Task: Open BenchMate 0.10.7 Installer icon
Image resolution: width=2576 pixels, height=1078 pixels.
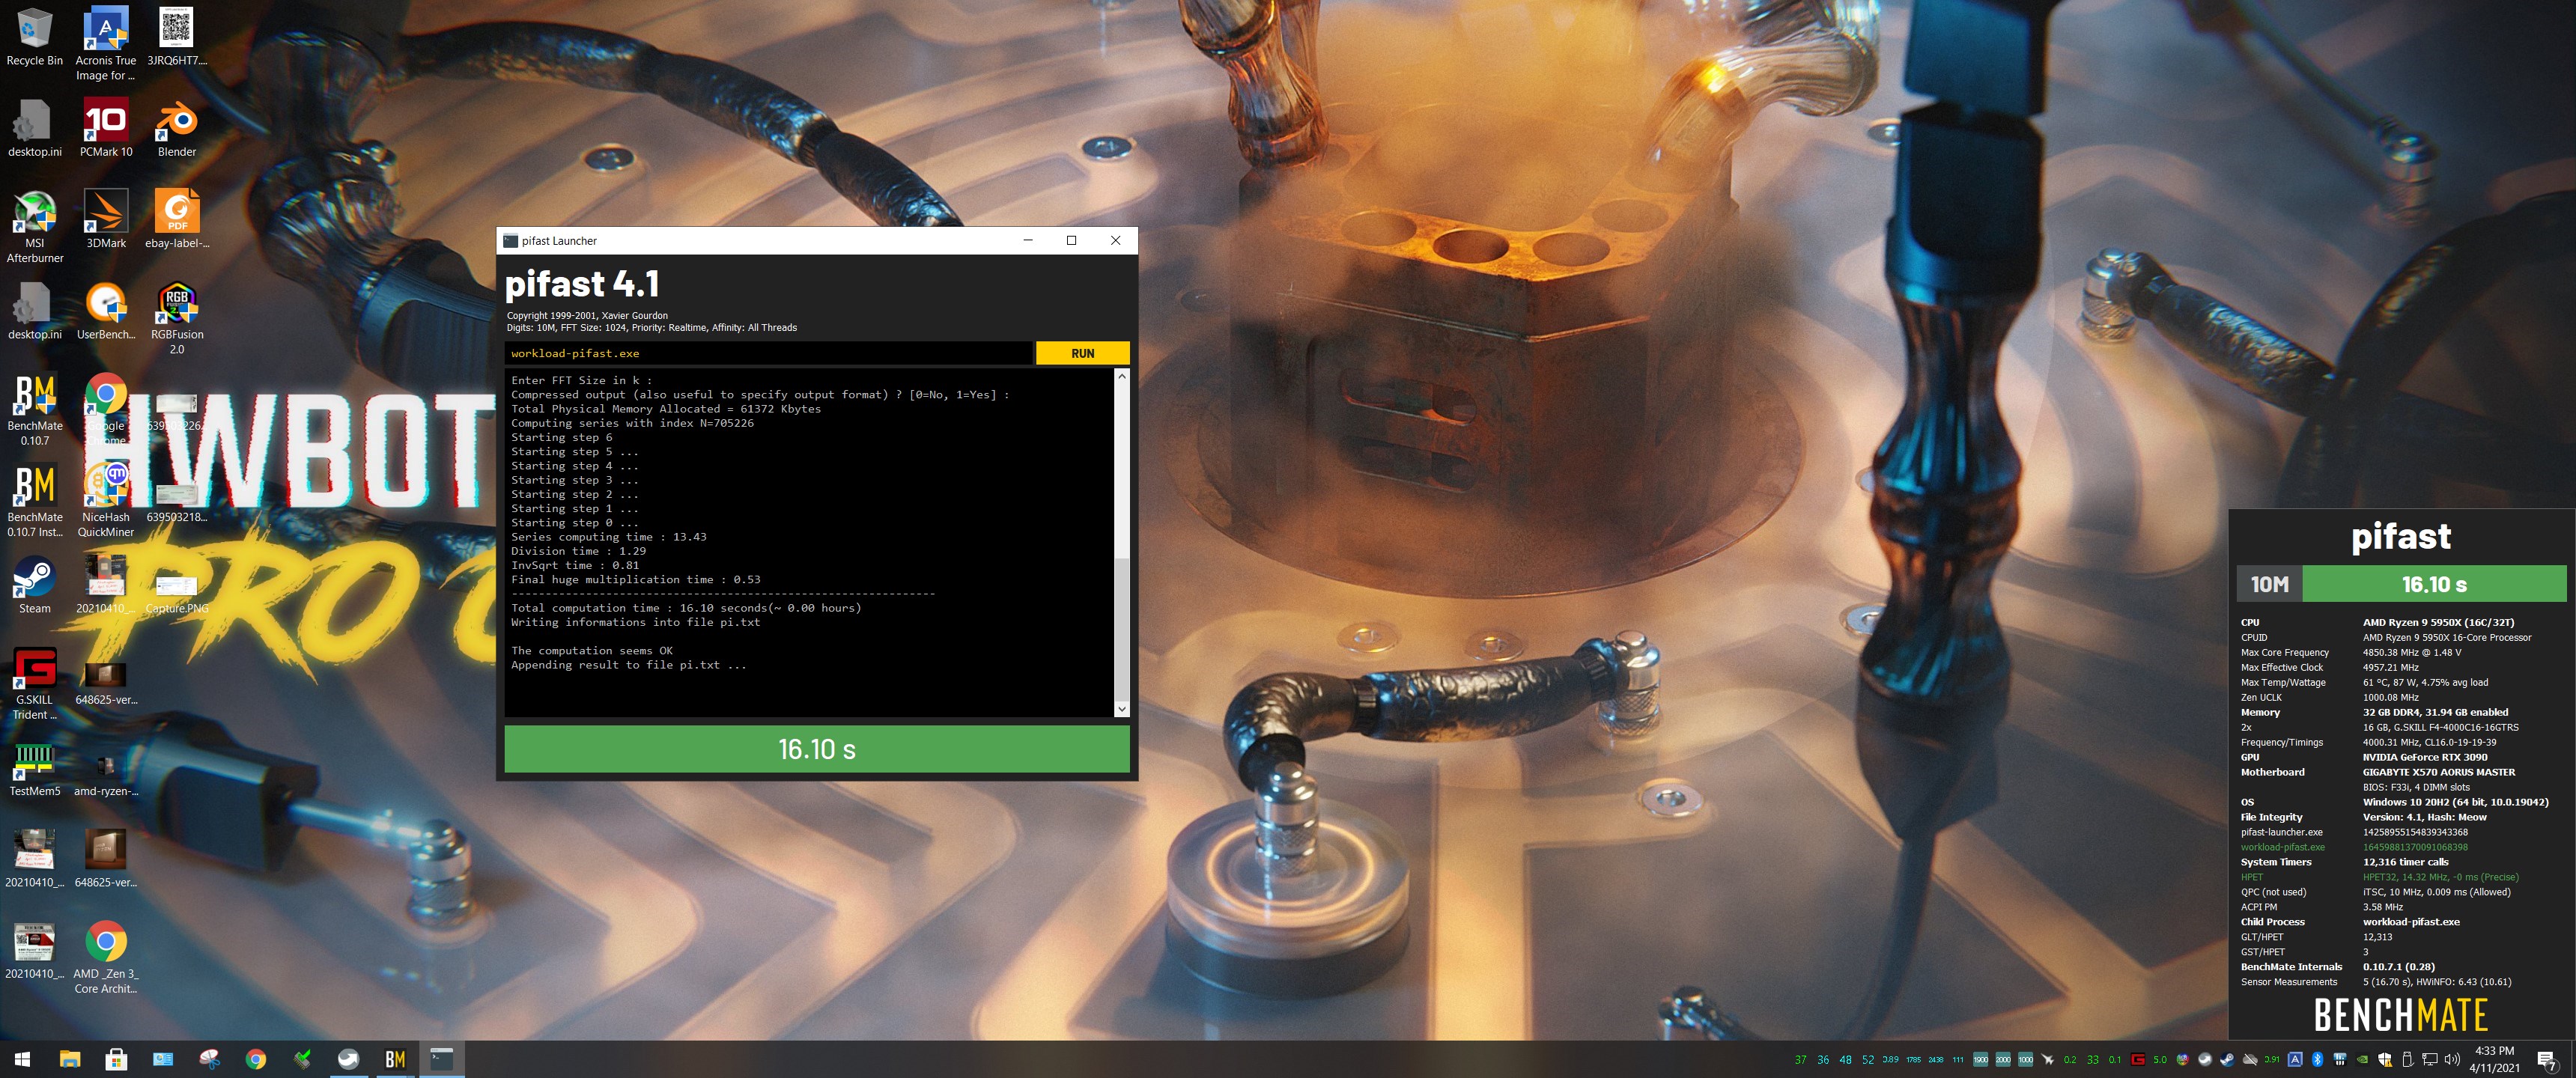Action: tap(35, 501)
